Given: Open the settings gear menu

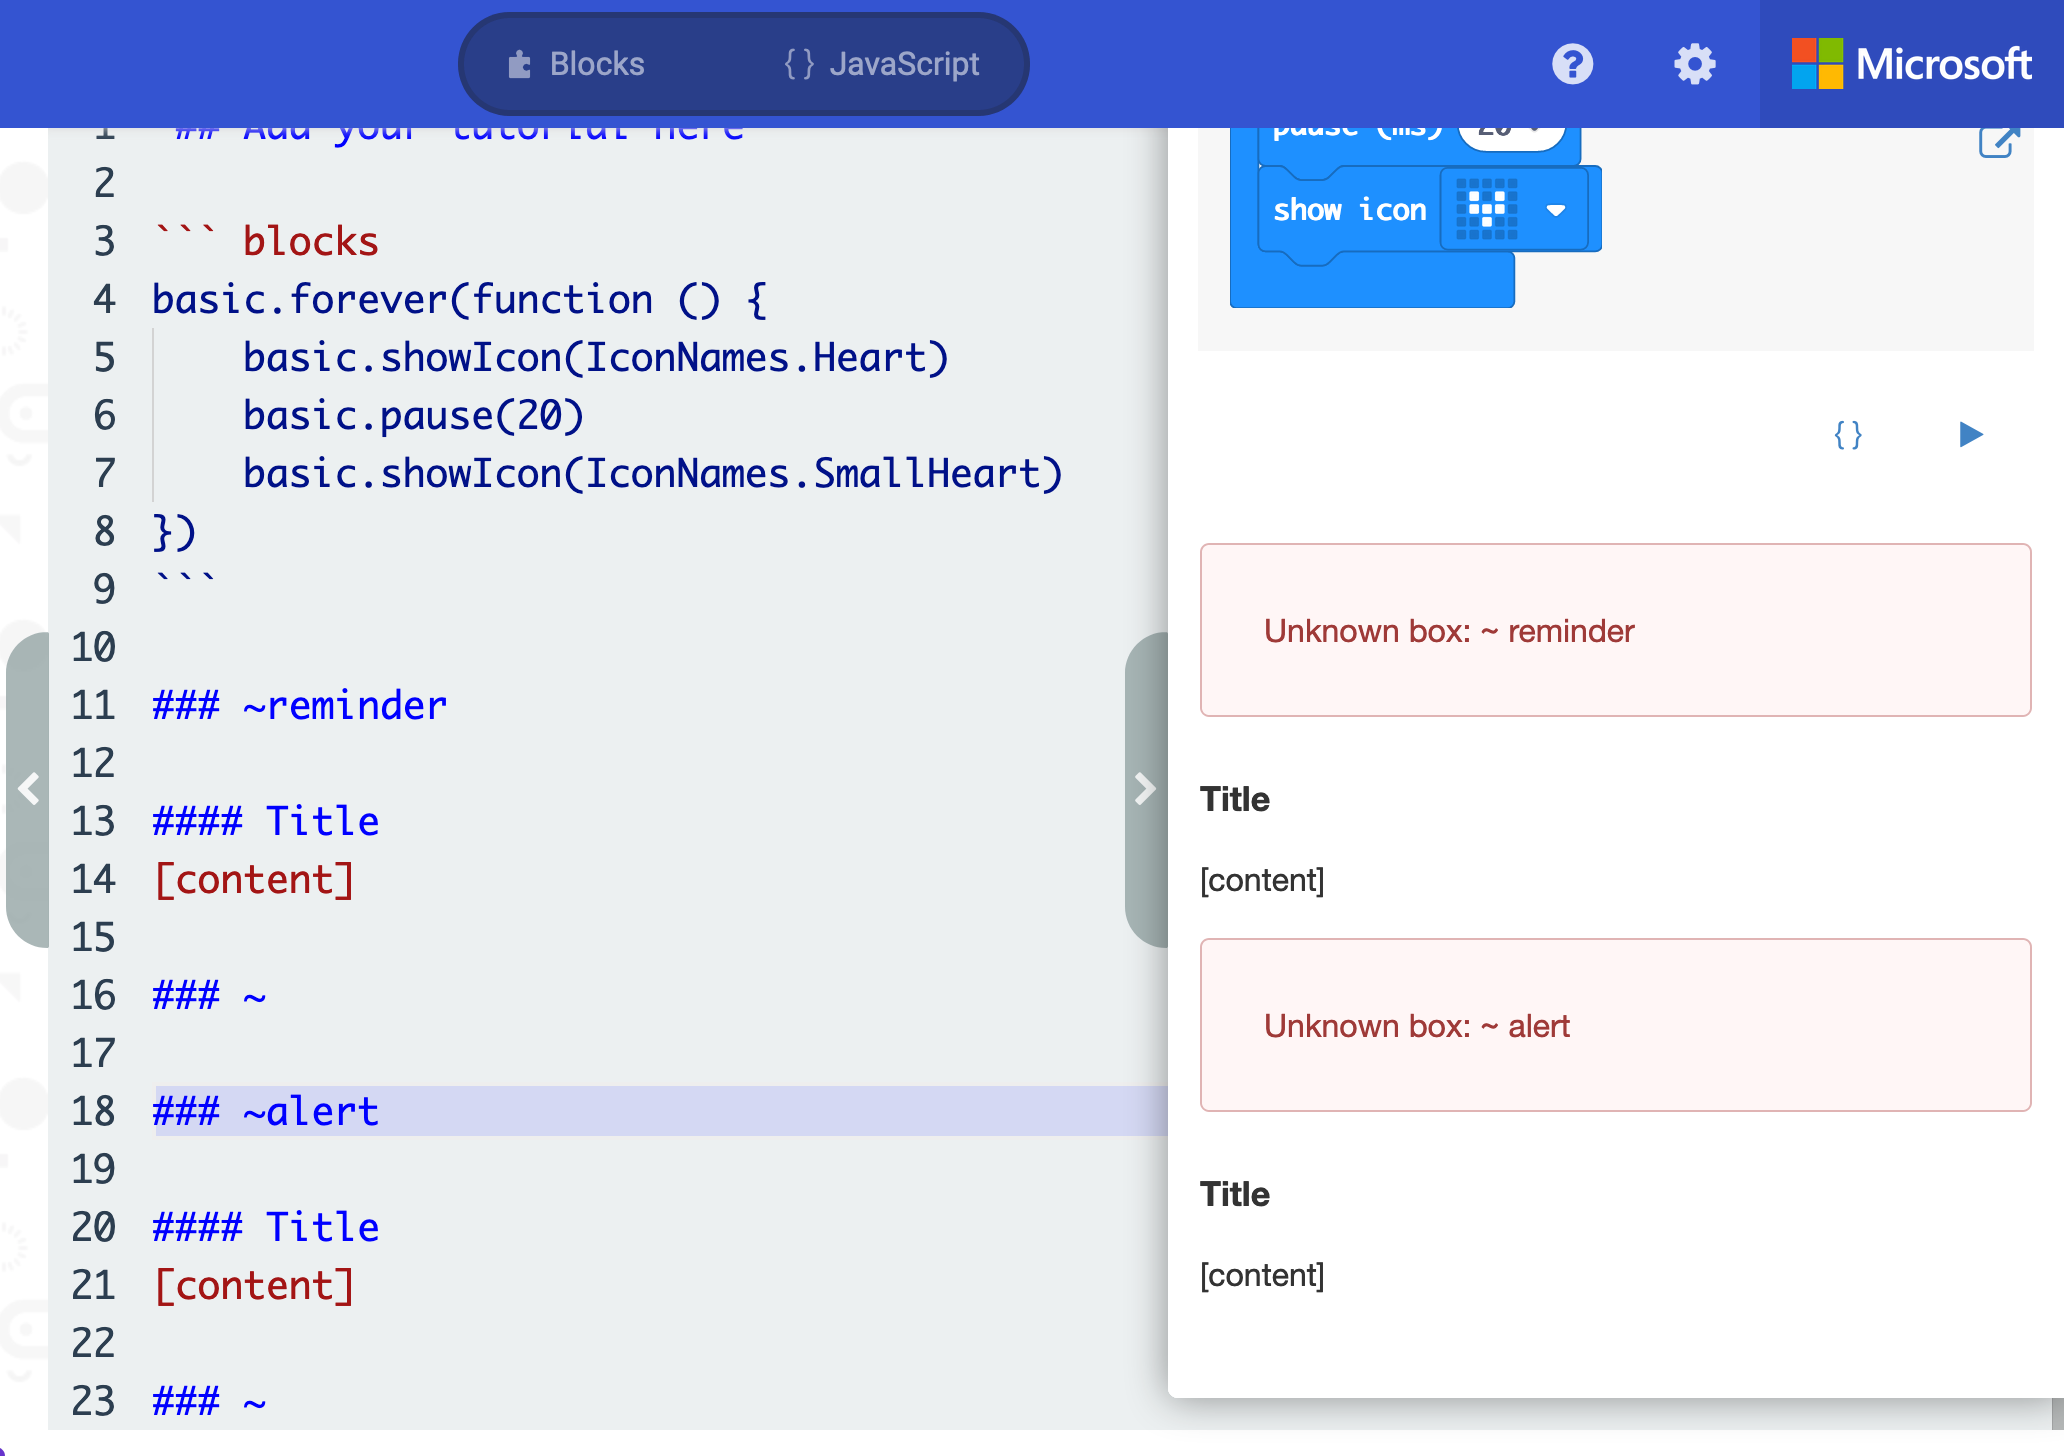Looking at the screenshot, I should 1694,64.
